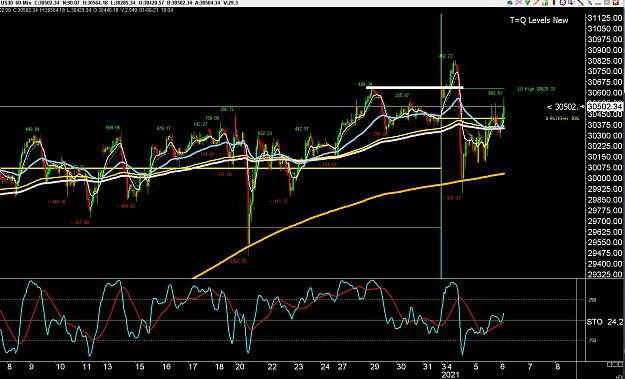
Task: Click the thick white horizontal resistance line
Action: (x=415, y=87)
